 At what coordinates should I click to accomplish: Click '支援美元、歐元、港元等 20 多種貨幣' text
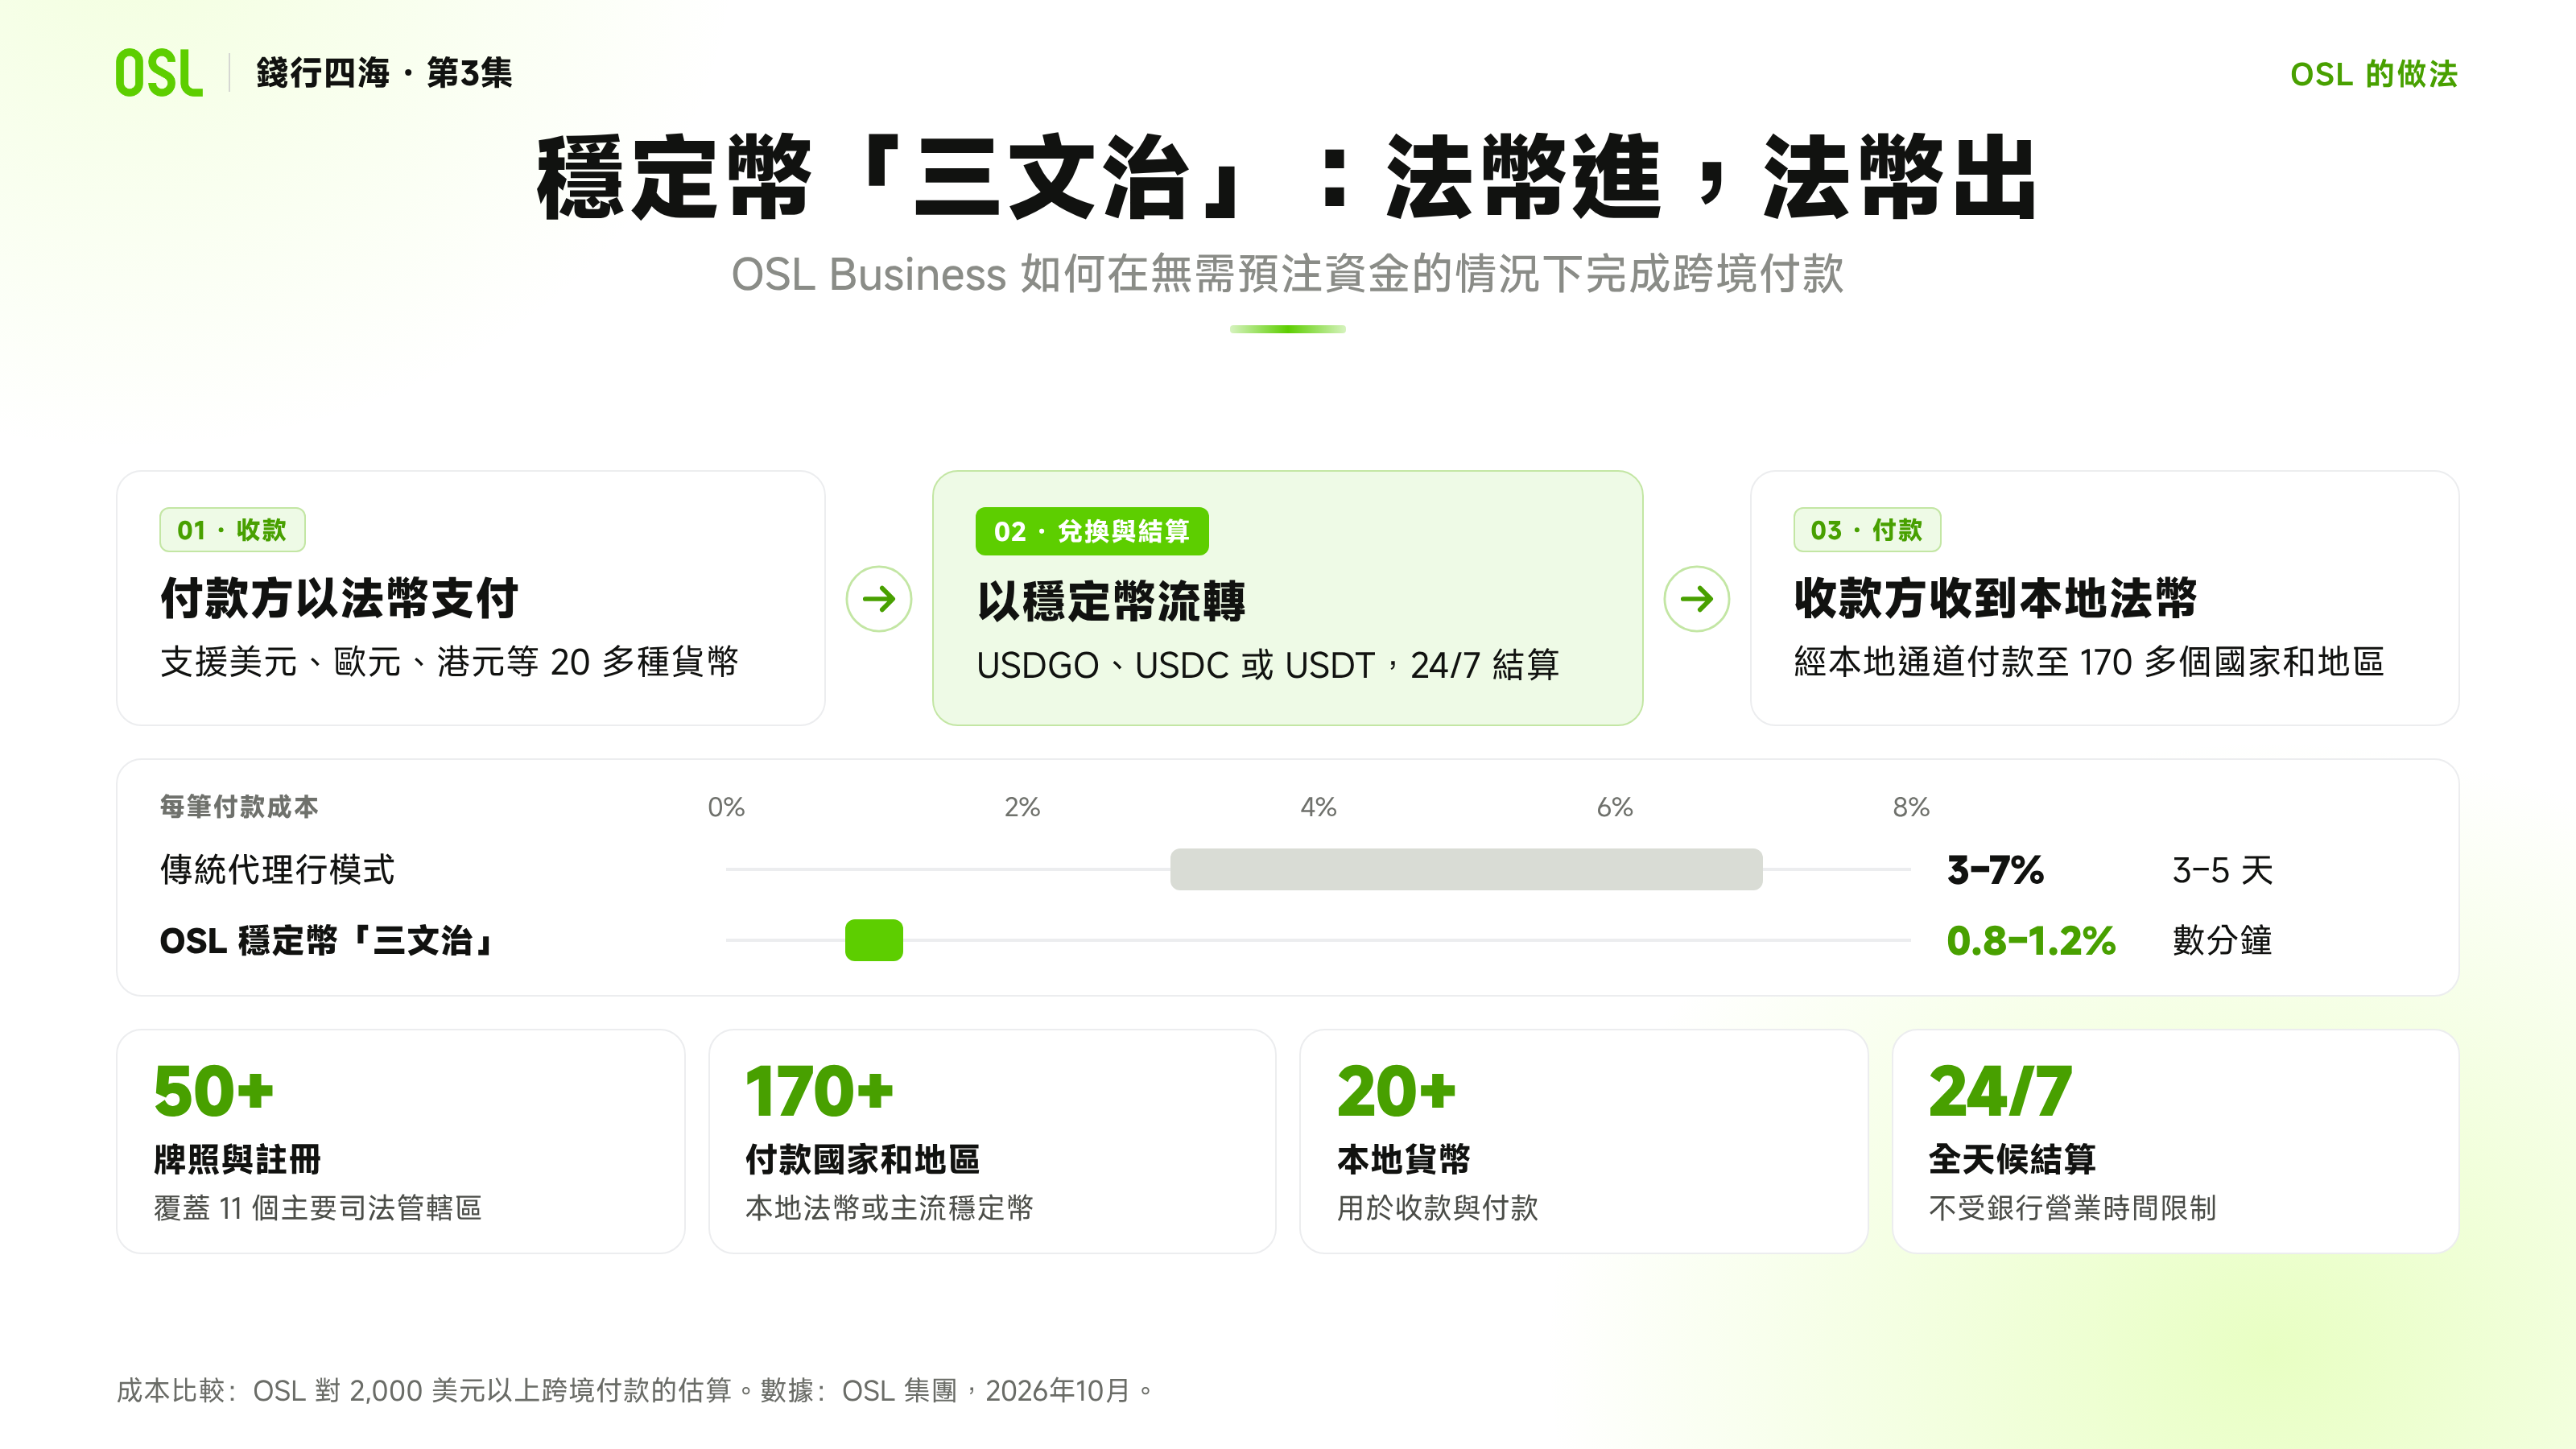point(449,662)
